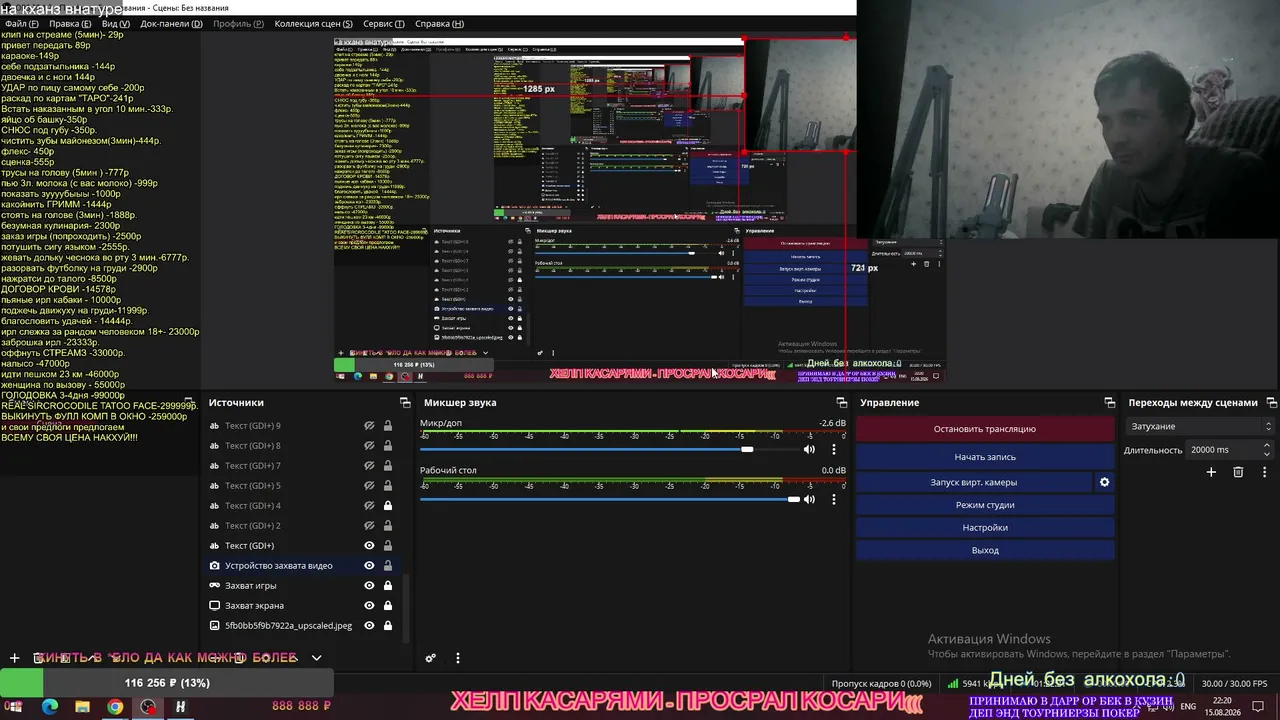Undock the Управление panel
The image size is (1280, 720).
click(x=1109, y=403)
